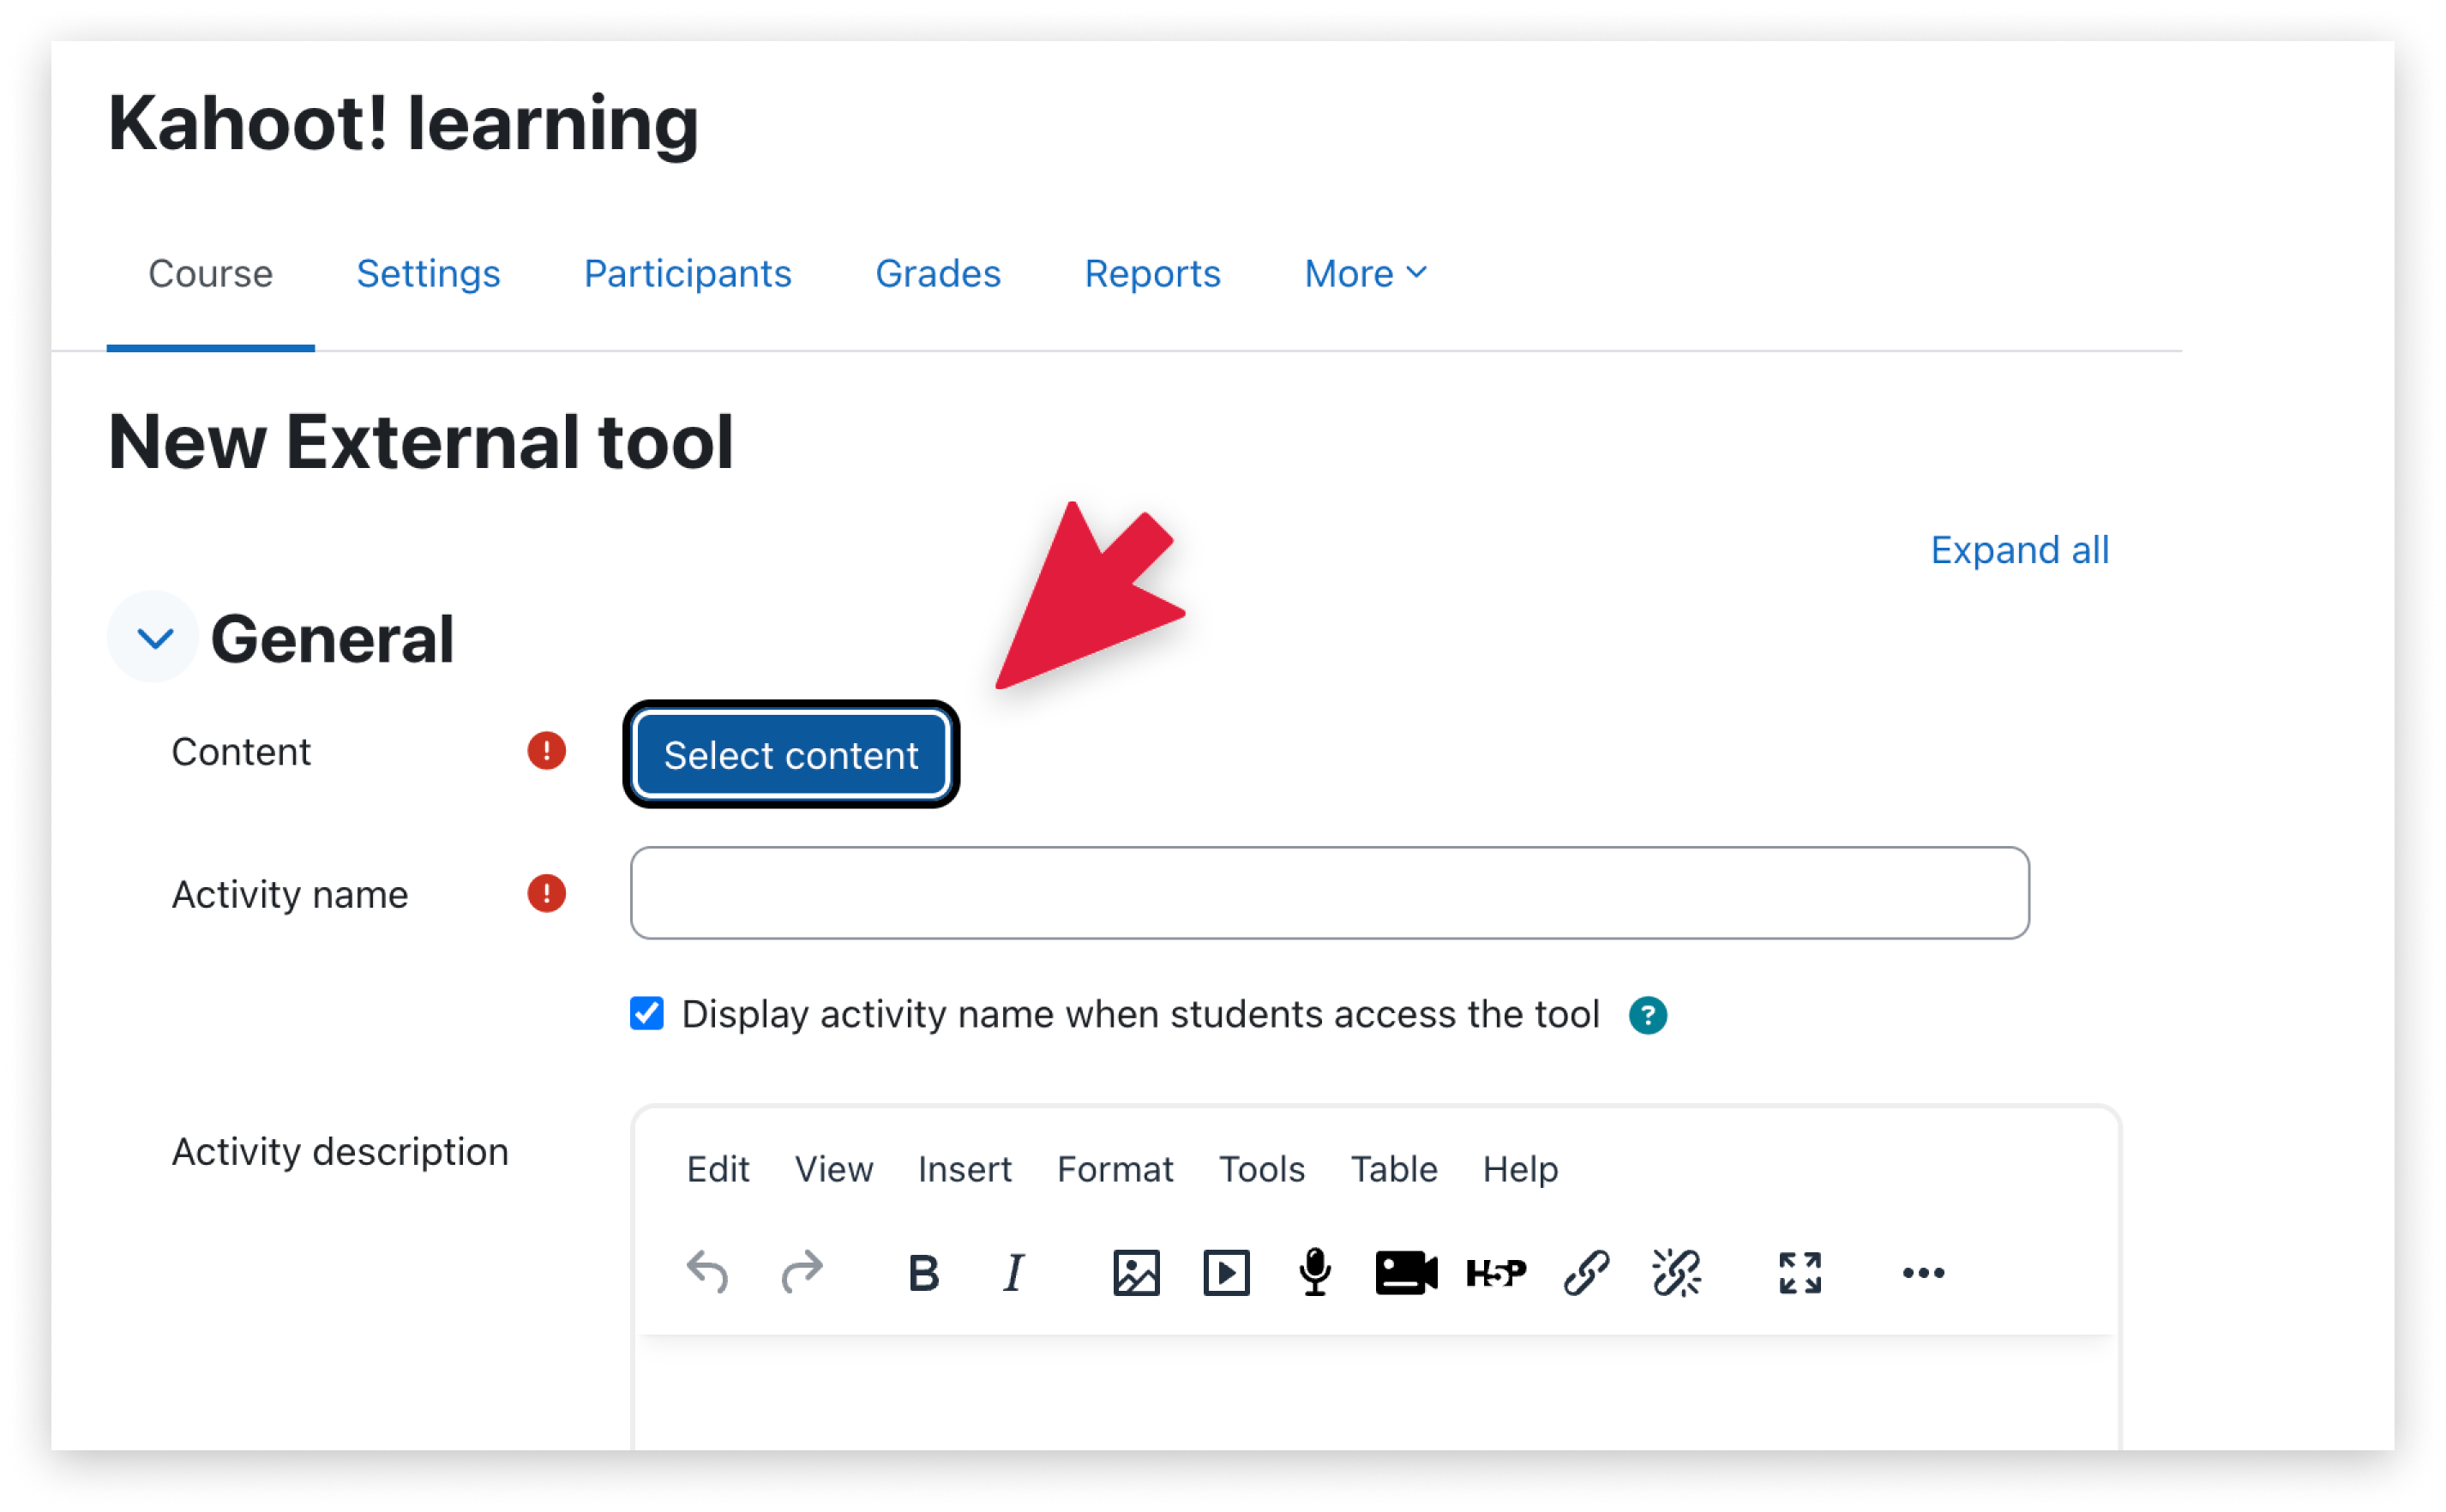
Task: Open the editor Table menu
Action: pyautogui.click(x=1393, y=1168)
